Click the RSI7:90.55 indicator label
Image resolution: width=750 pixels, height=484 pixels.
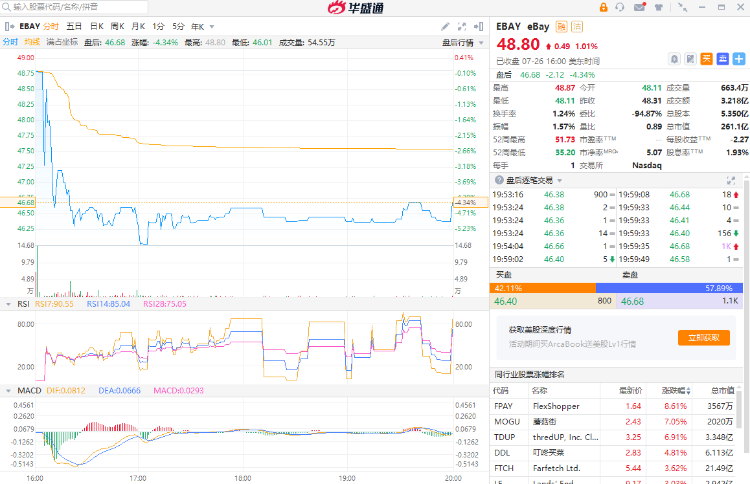[54, 304]
